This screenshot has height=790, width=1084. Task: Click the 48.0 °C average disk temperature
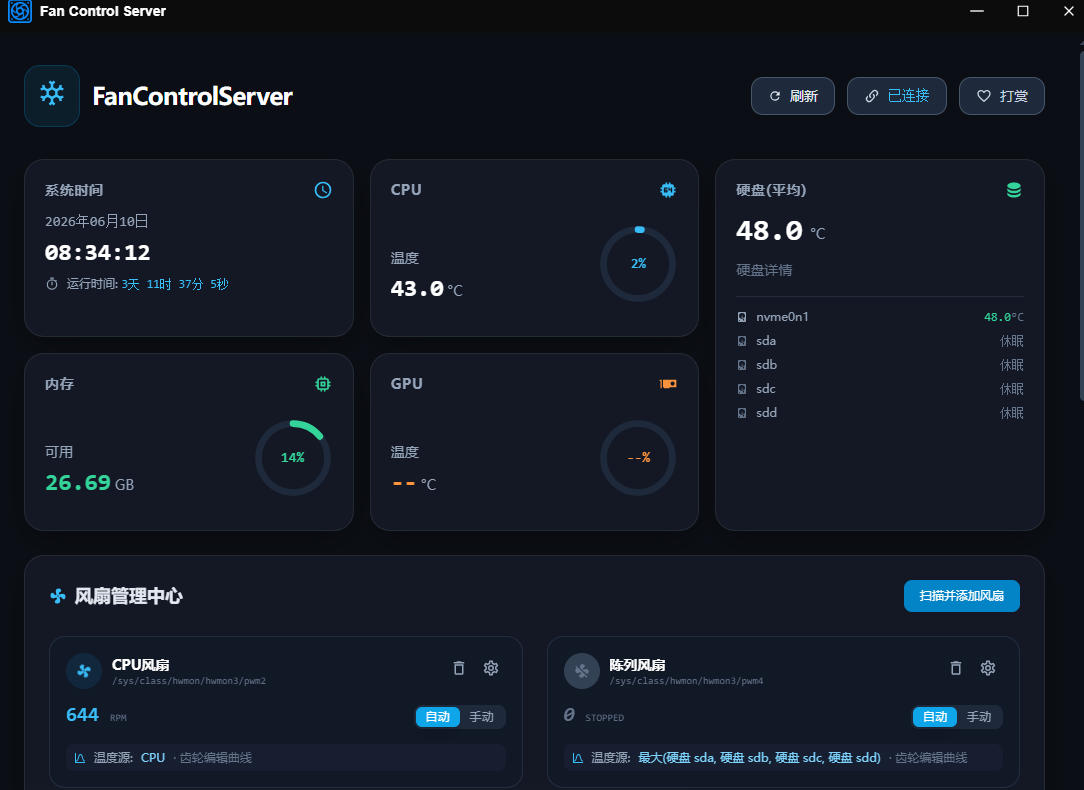pos(781,231)
